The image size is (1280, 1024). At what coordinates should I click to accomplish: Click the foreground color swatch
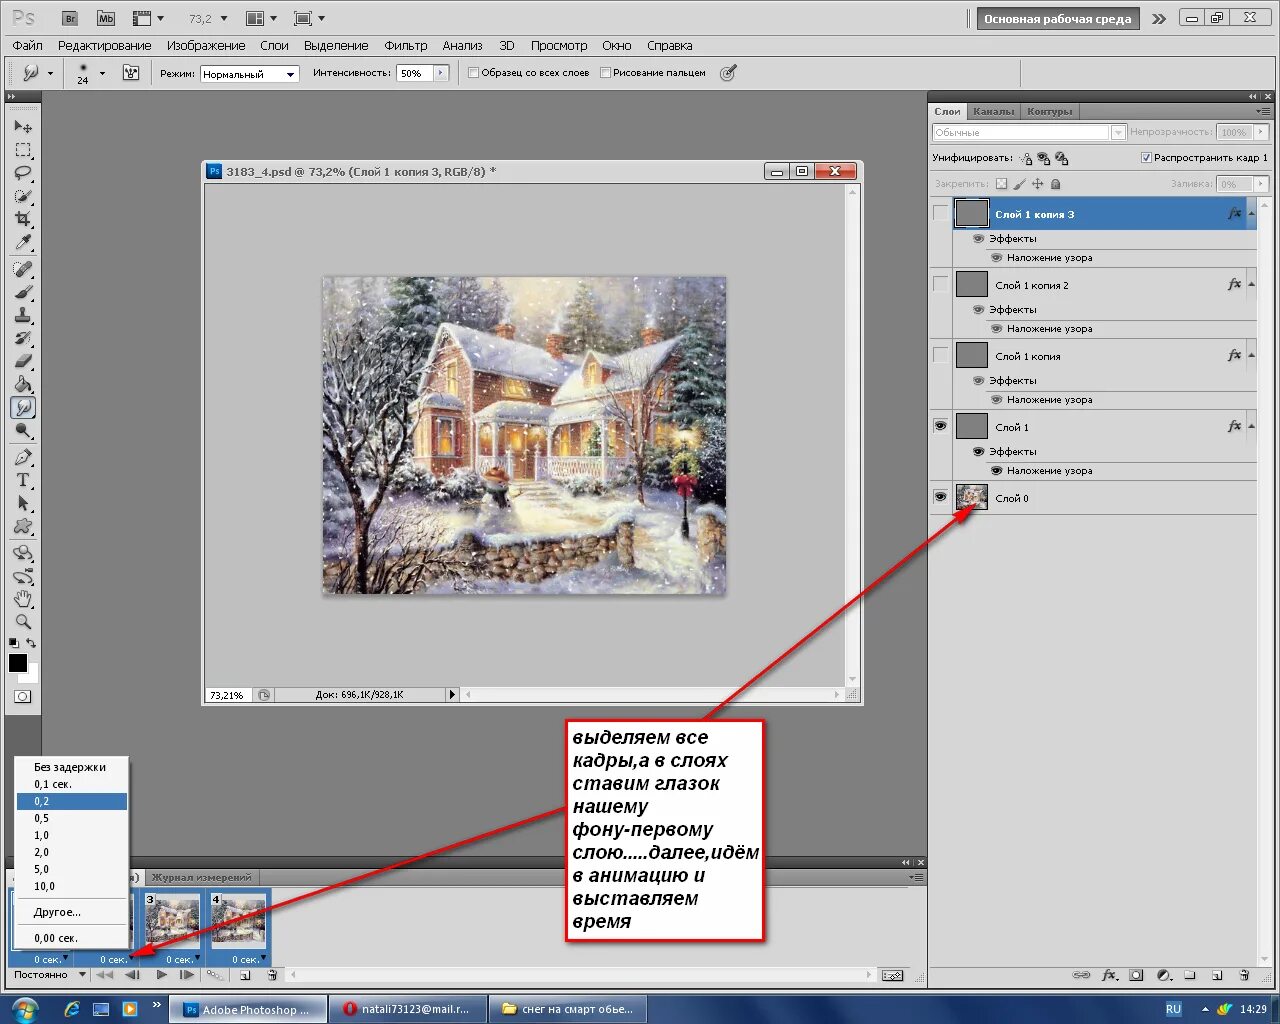(x=18, y=663)
